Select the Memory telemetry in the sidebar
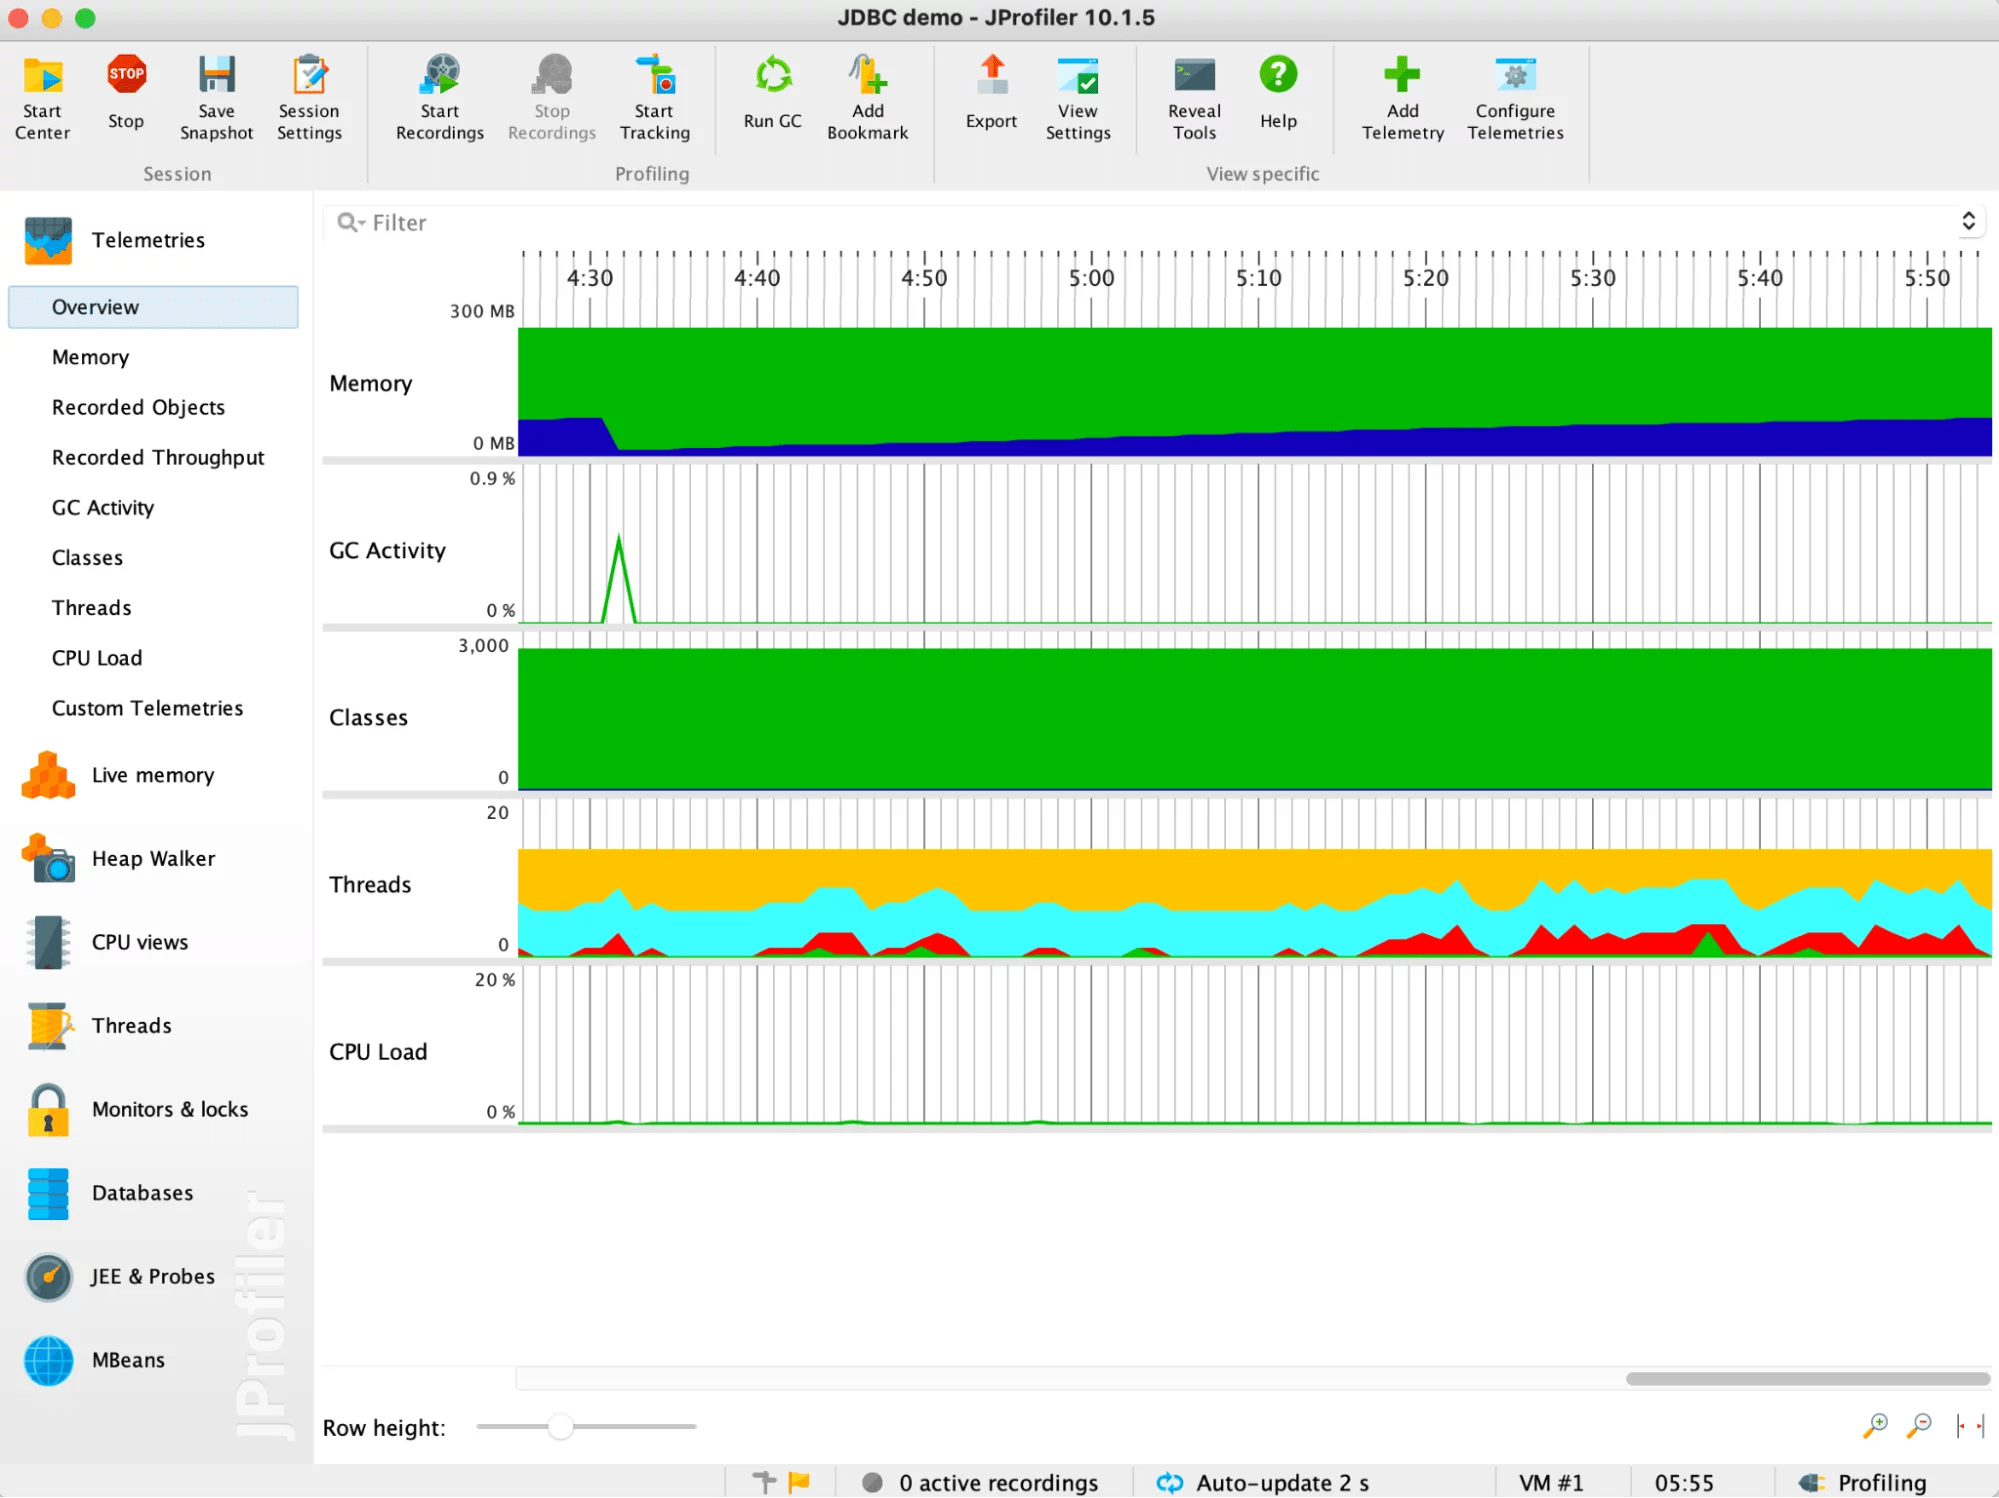The height and width of the screenshot is (1498, 1999). pos(90,357)
